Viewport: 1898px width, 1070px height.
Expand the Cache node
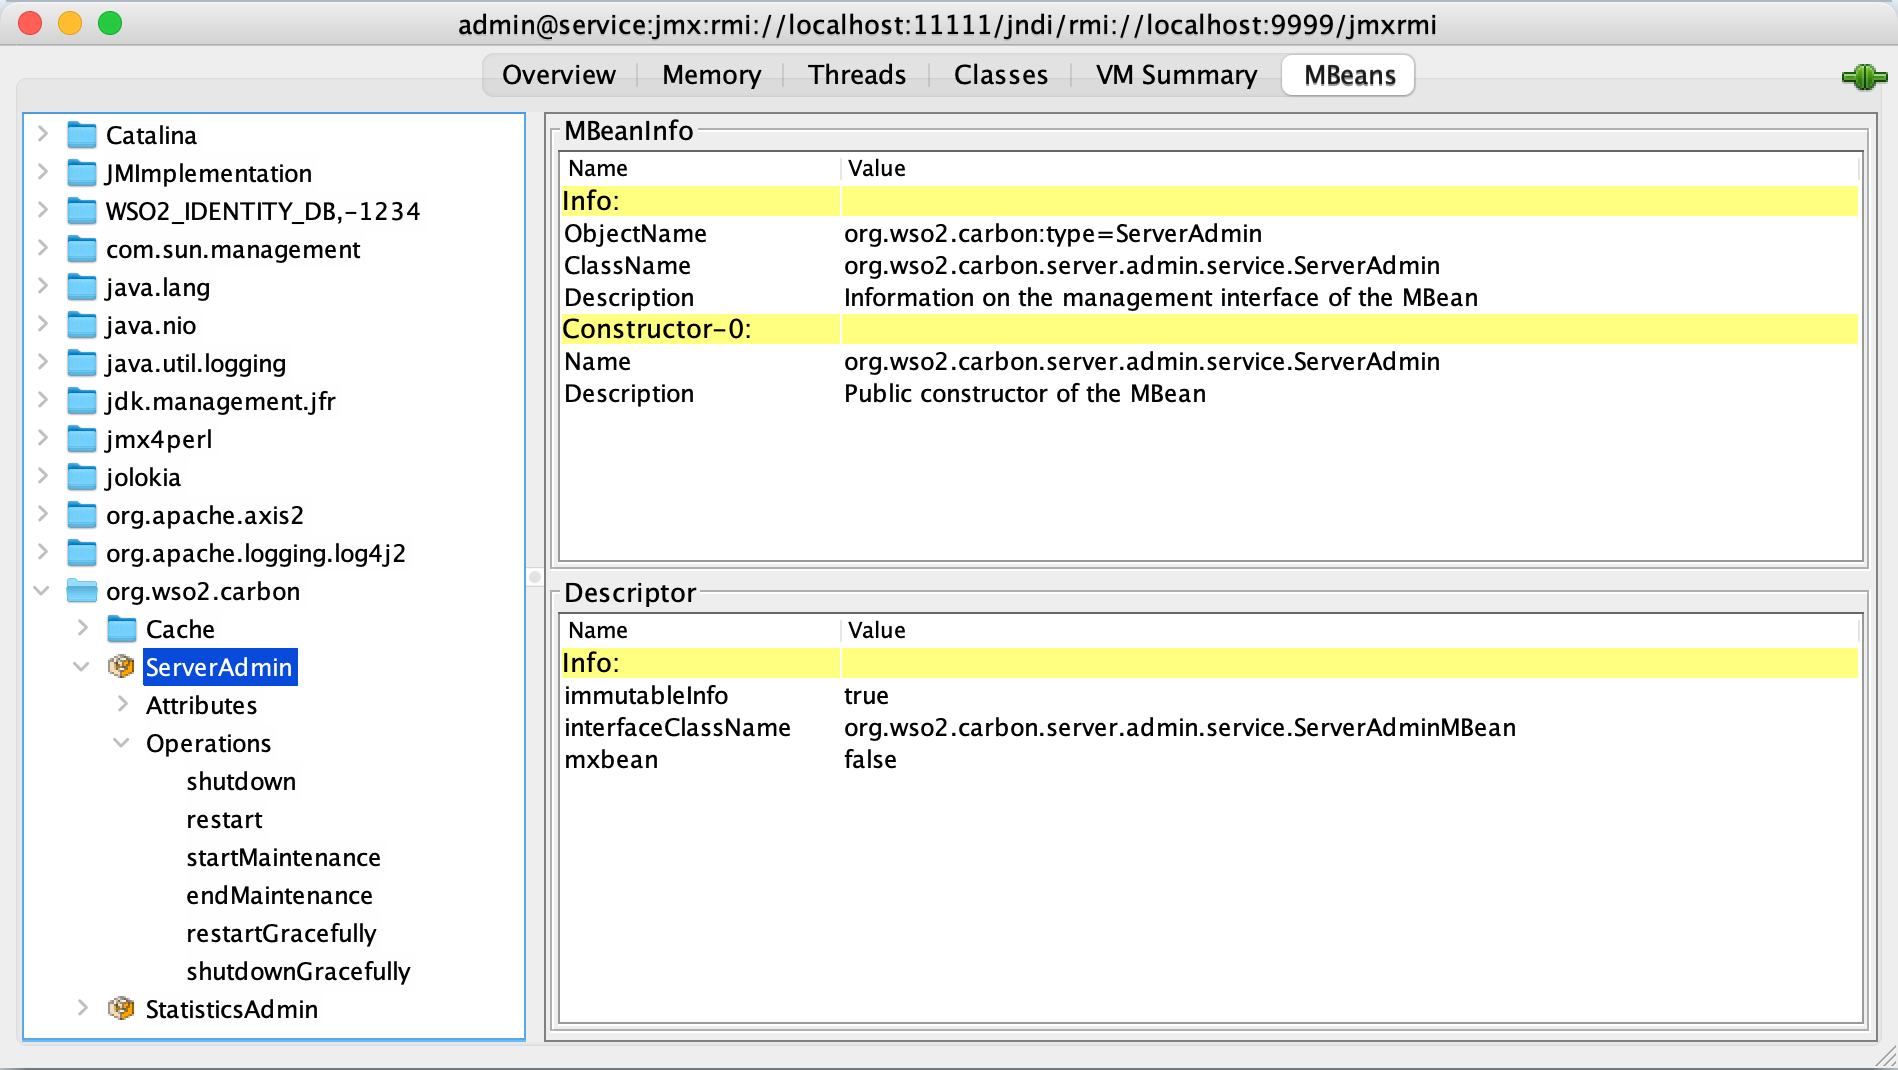click(x=83, y=627)
